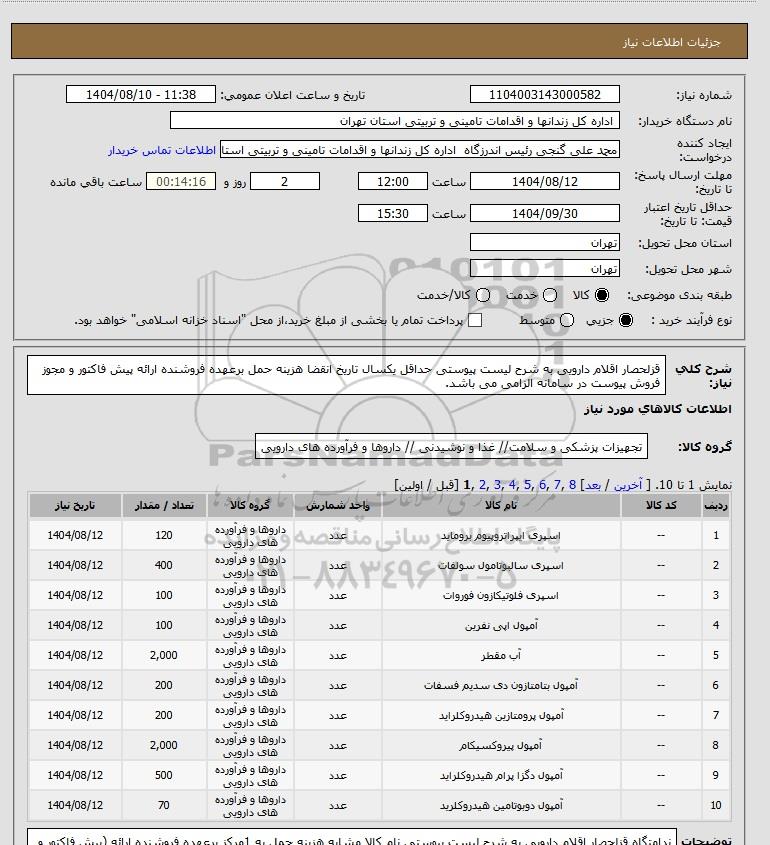Viewport: 770px width, 845px height.
Task: Click quantity 70 in row 10
Action: tap(164, 805)
